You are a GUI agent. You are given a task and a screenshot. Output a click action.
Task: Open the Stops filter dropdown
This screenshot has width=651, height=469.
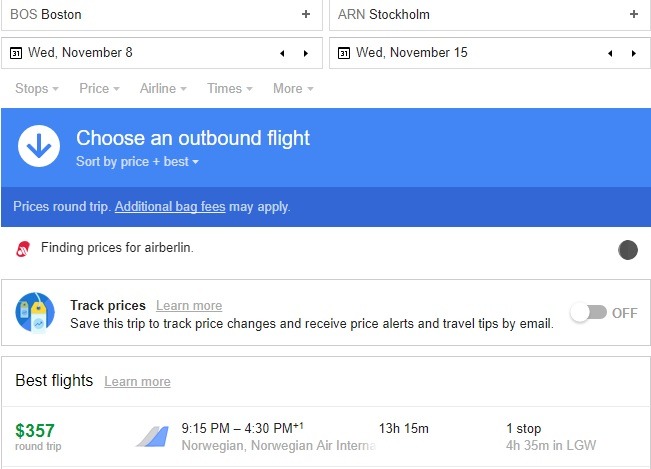click(x=37, y=89)
